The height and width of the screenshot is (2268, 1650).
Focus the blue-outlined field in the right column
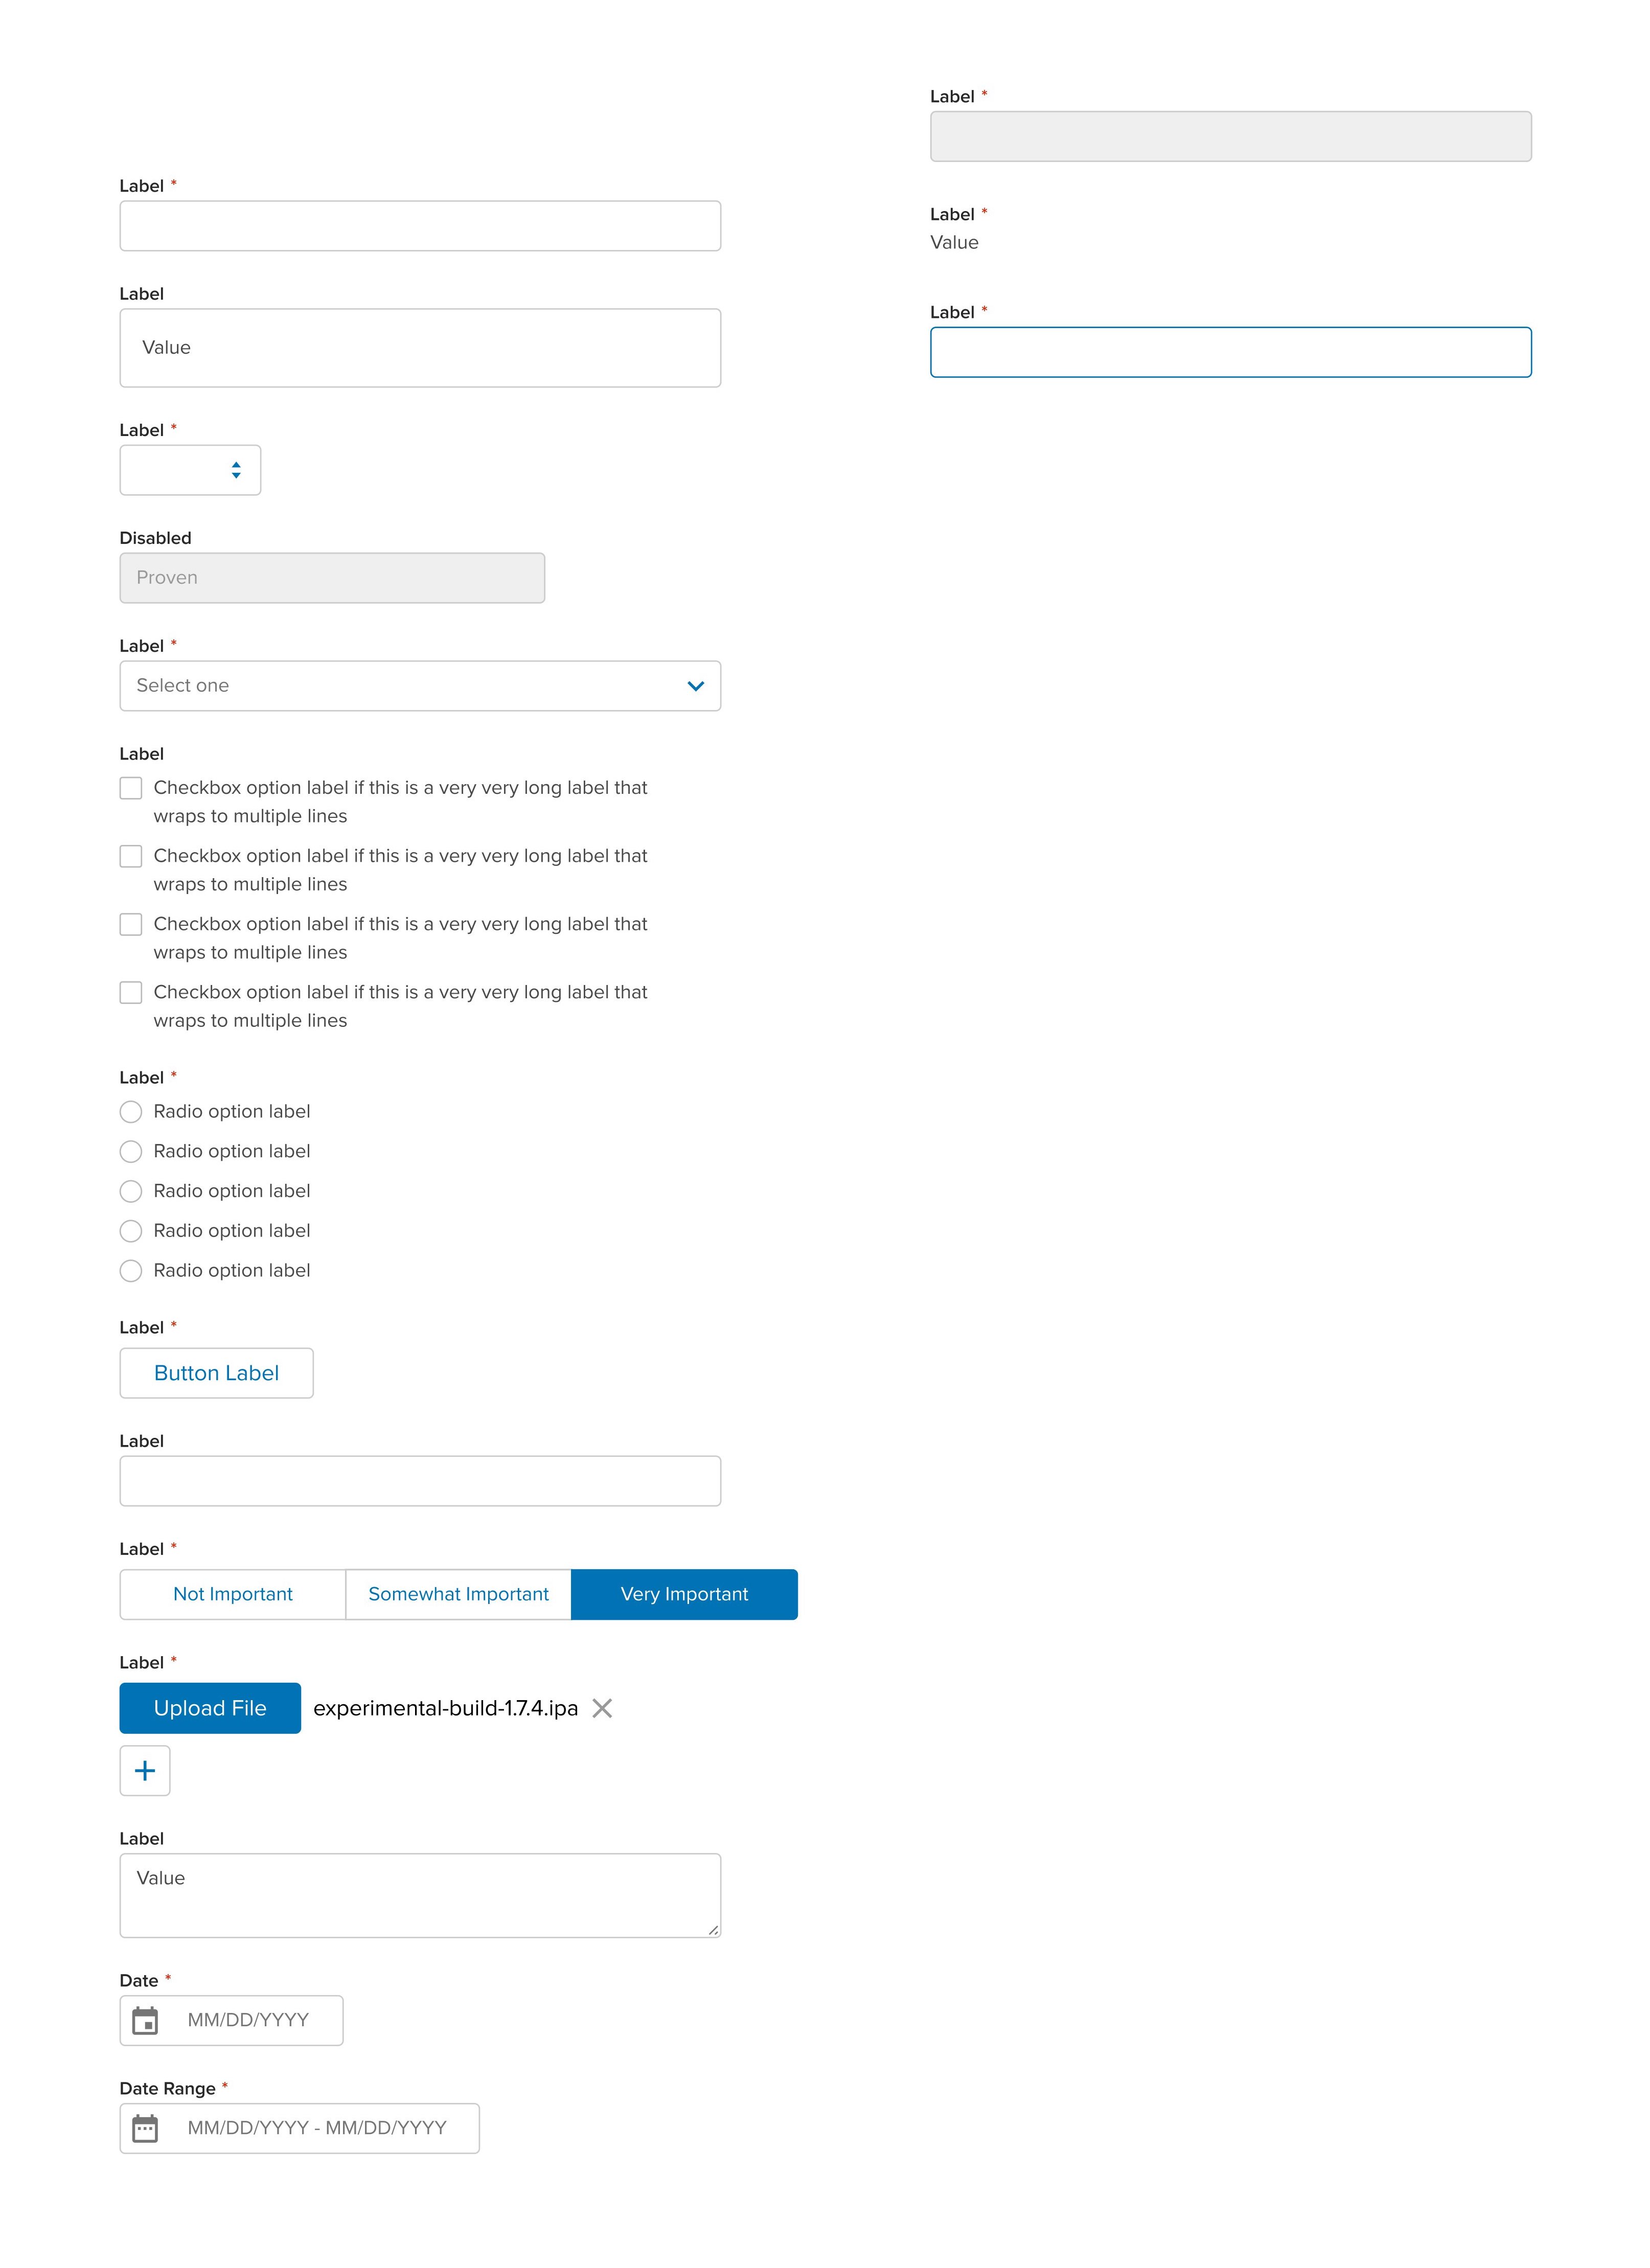pyautogui.click(x=1231, y=353)
